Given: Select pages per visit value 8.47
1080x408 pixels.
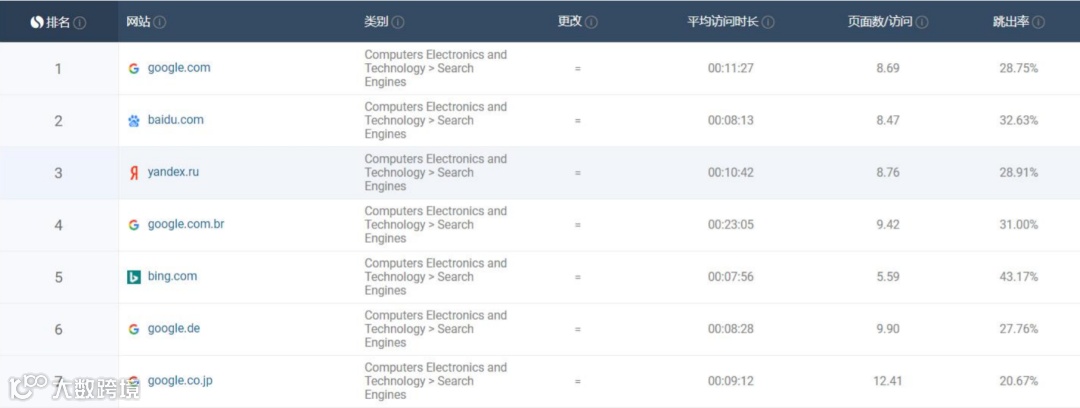Looking at the screenshot, I should tap(888, 121).
